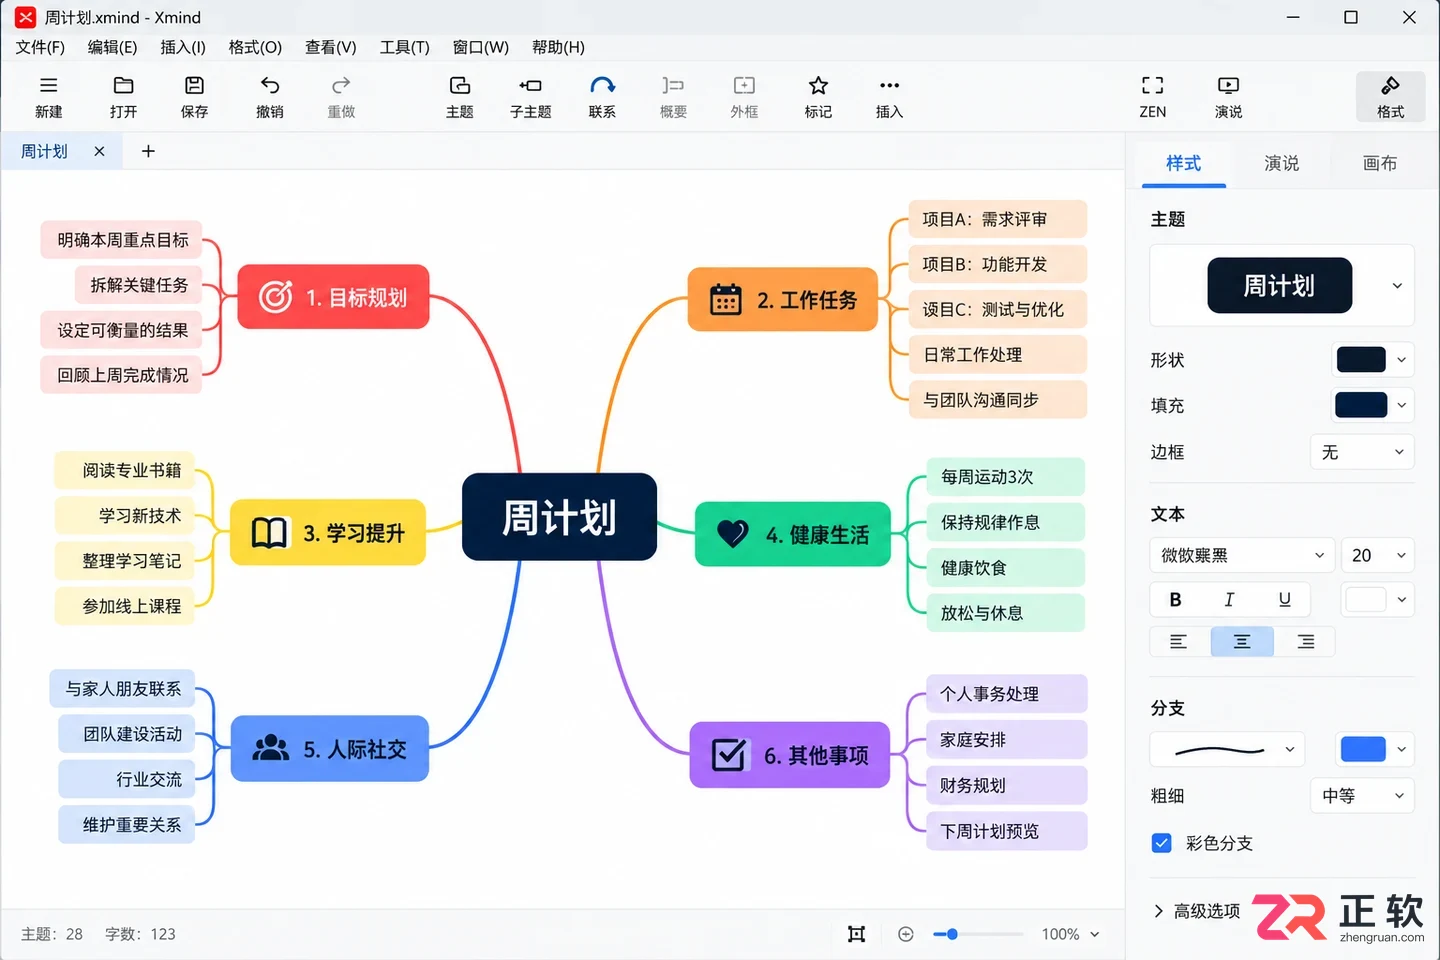Click the checkbox icon on 其他事项 node
1440x960 pixels.
coord(729,754)
